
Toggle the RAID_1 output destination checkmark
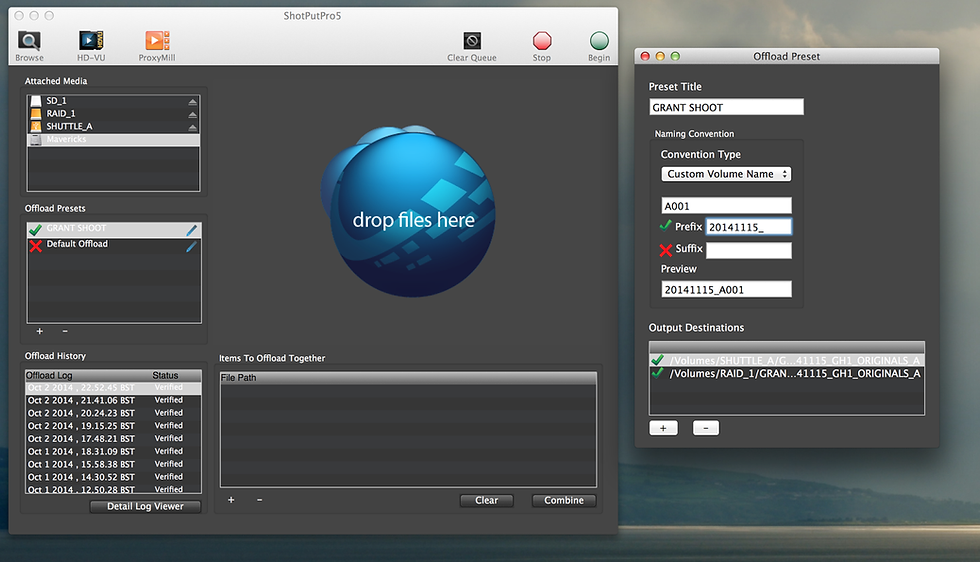658,373
